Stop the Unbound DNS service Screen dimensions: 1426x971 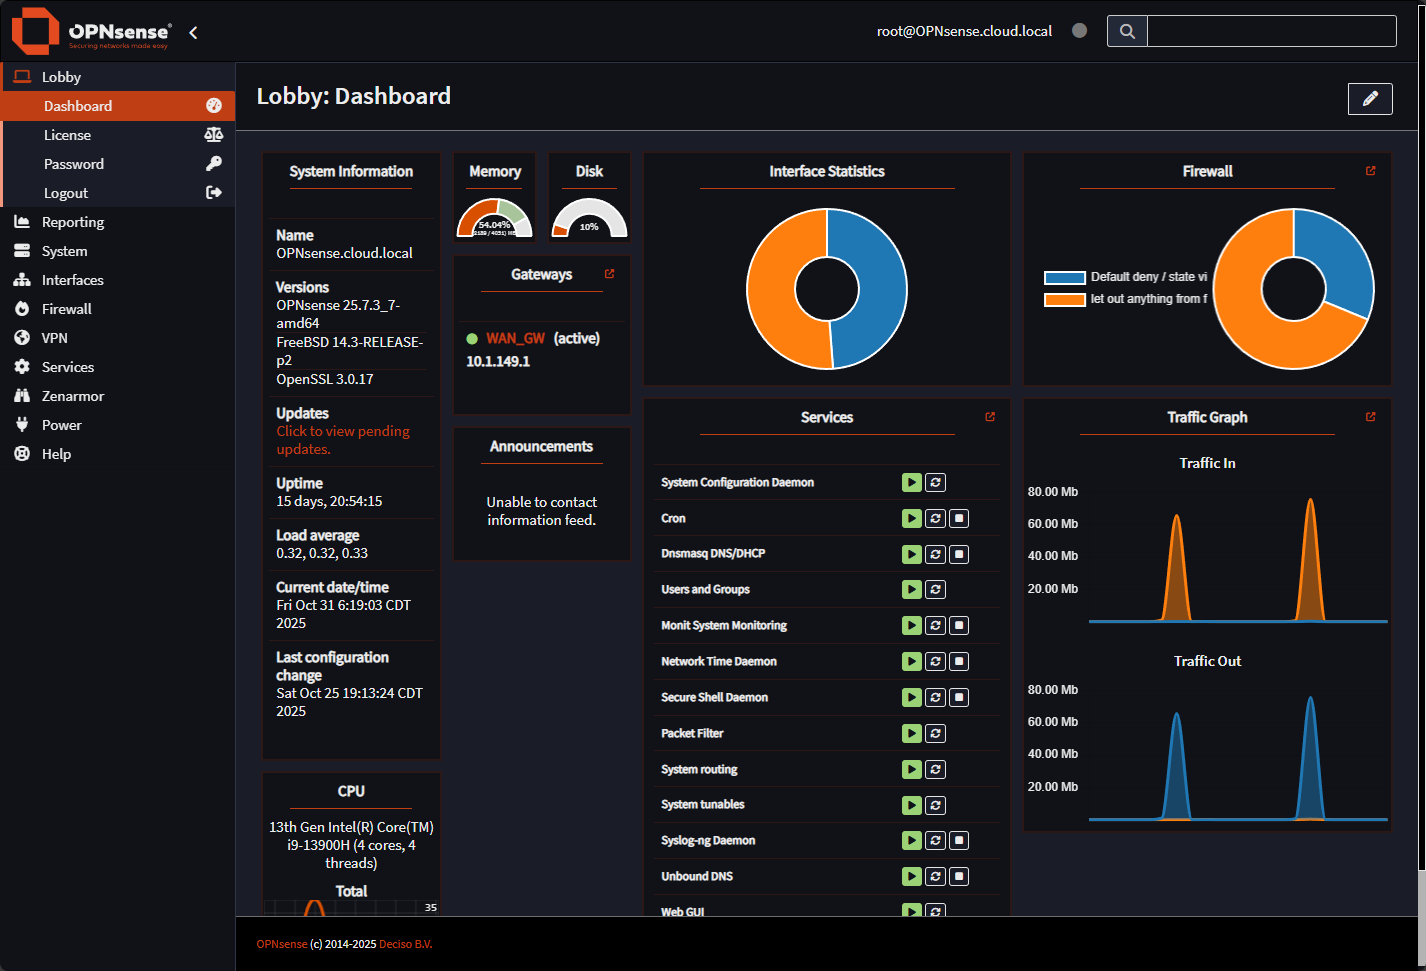coord(959,877)
